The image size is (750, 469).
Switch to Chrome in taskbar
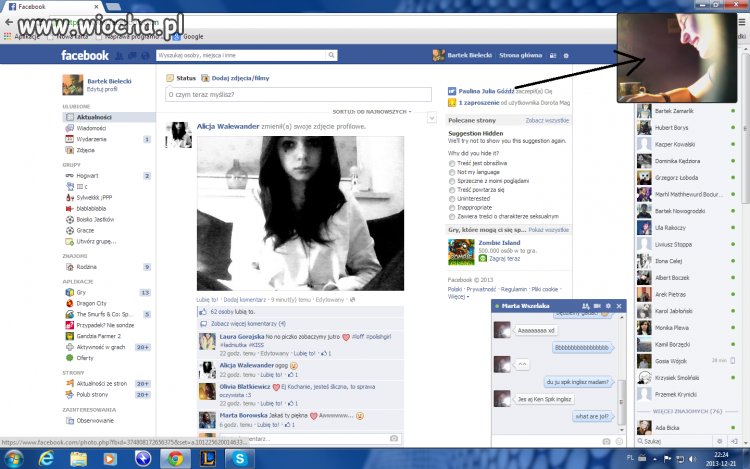175,459
